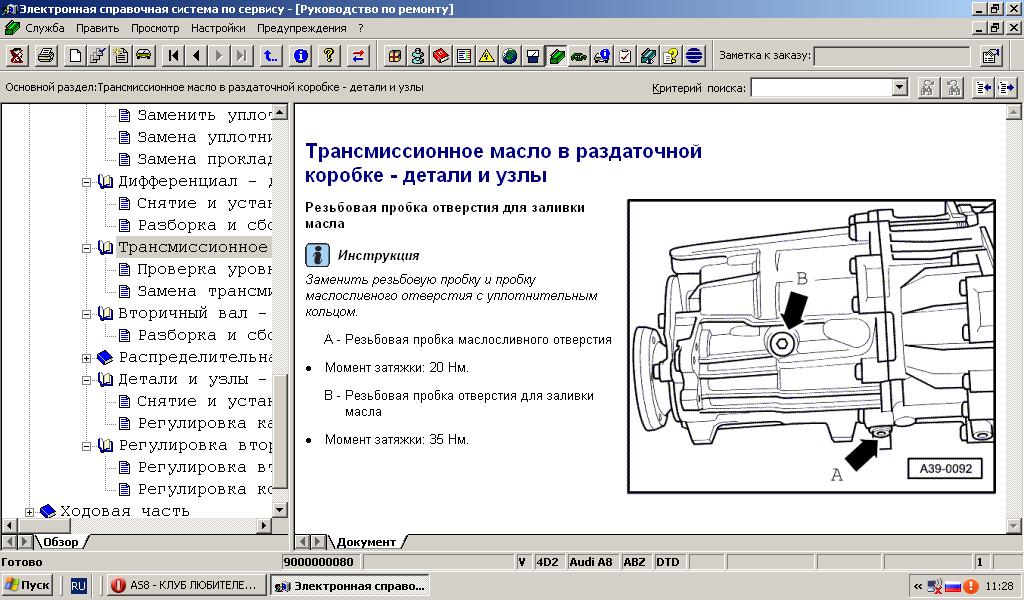Jump to first page with skip-back arrow
Viewport: 1024px width, 600px height.
pos(173,56)
